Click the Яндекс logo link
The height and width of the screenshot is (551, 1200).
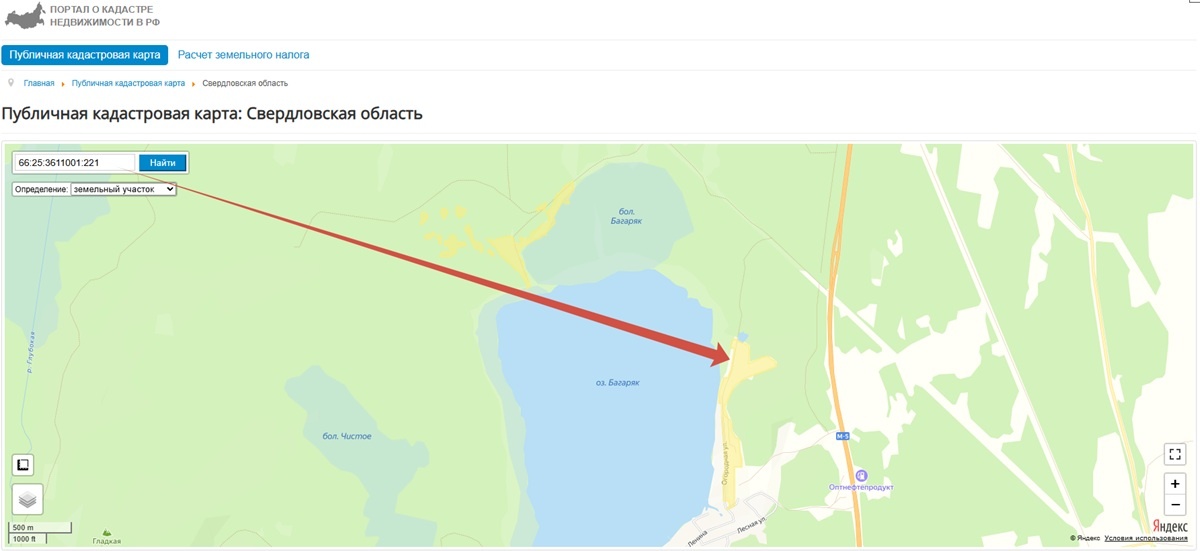point(1170,525)
